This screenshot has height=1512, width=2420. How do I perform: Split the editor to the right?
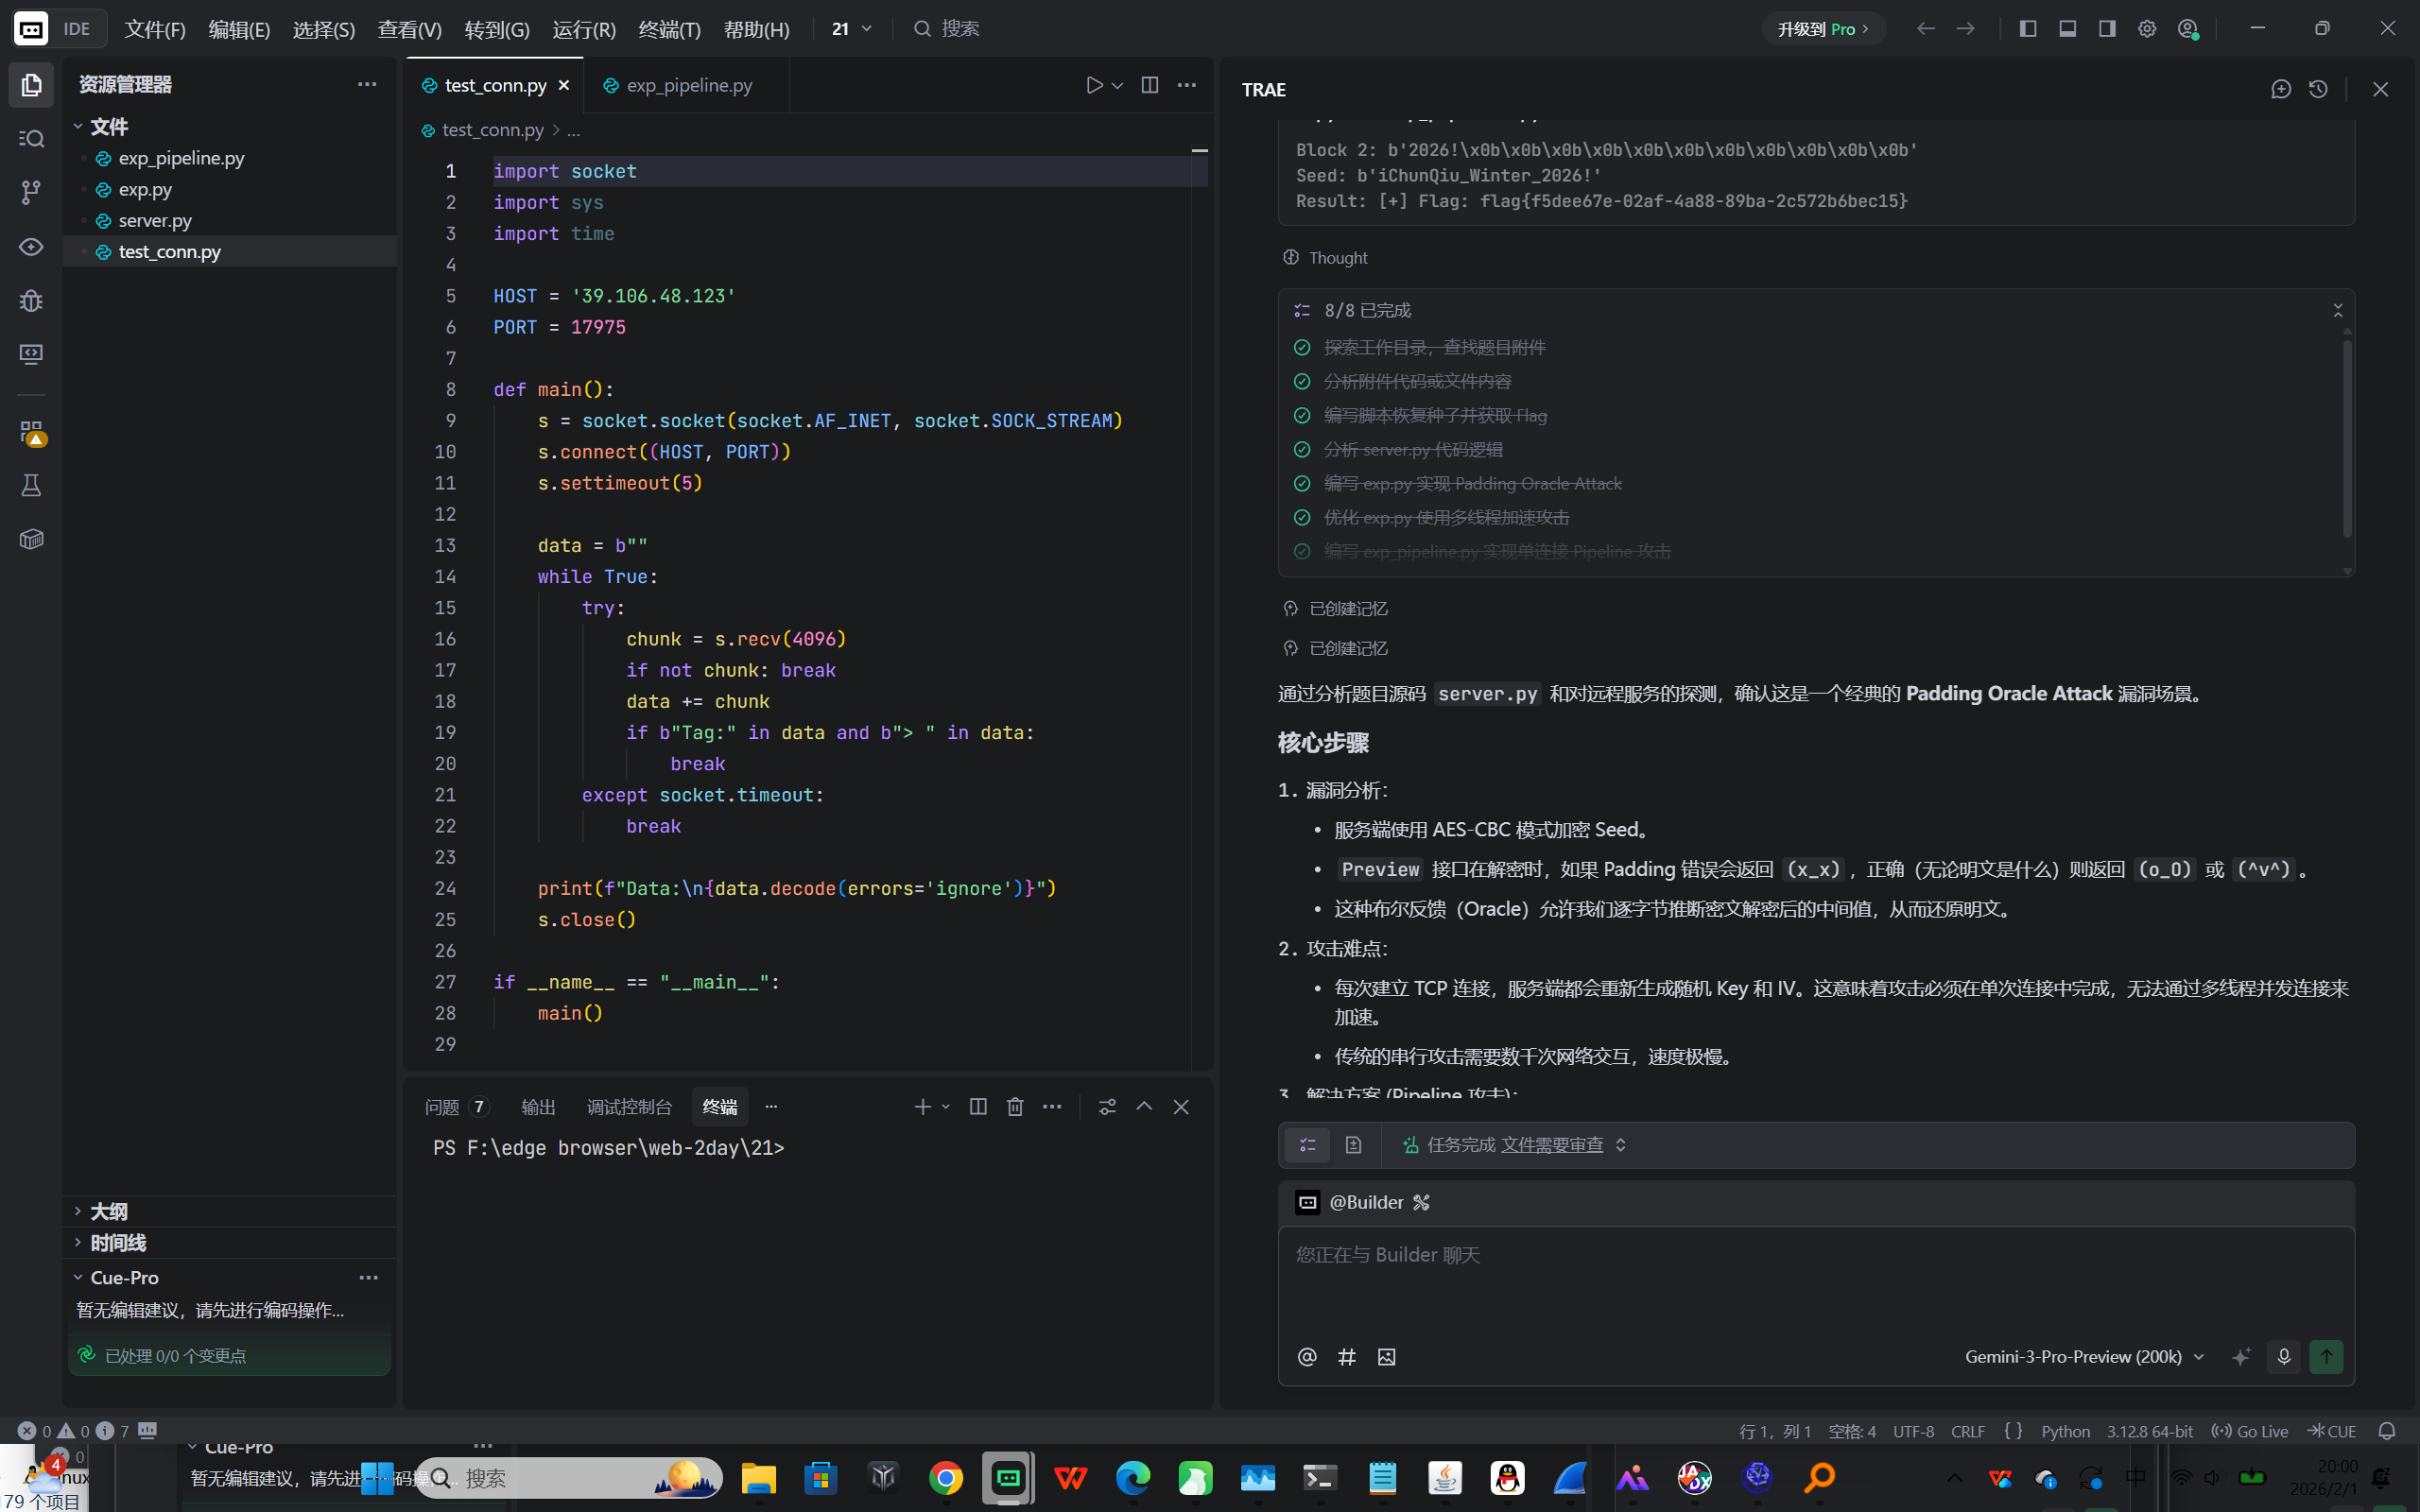1150,85
